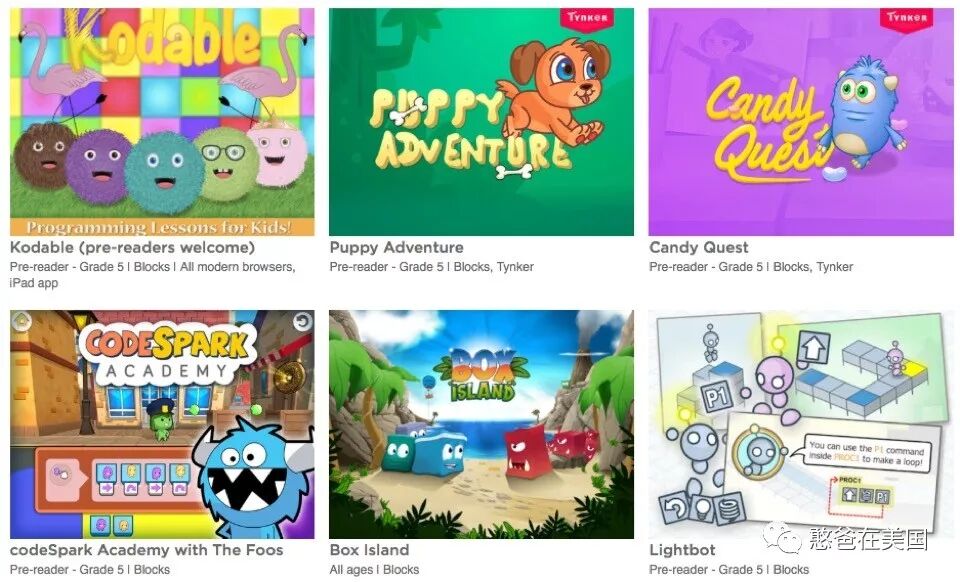This screenshot has height=582, width=960.
Task: Open the "Puppy Adventure" title link
Action: (x=397, y=247)
